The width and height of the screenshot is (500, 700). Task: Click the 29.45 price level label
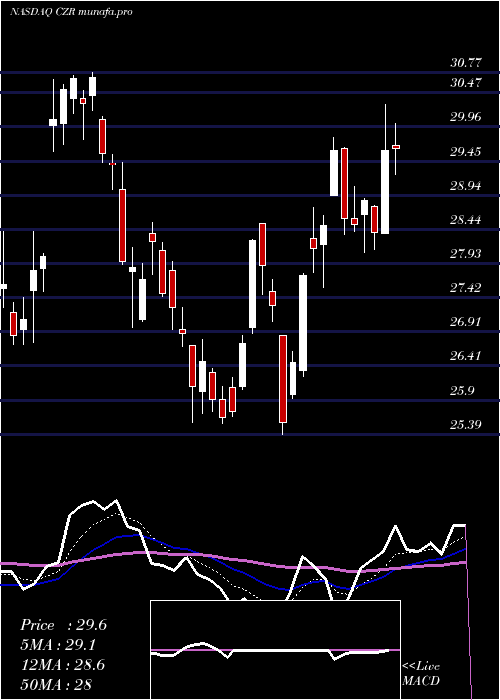tap(466, 152)
